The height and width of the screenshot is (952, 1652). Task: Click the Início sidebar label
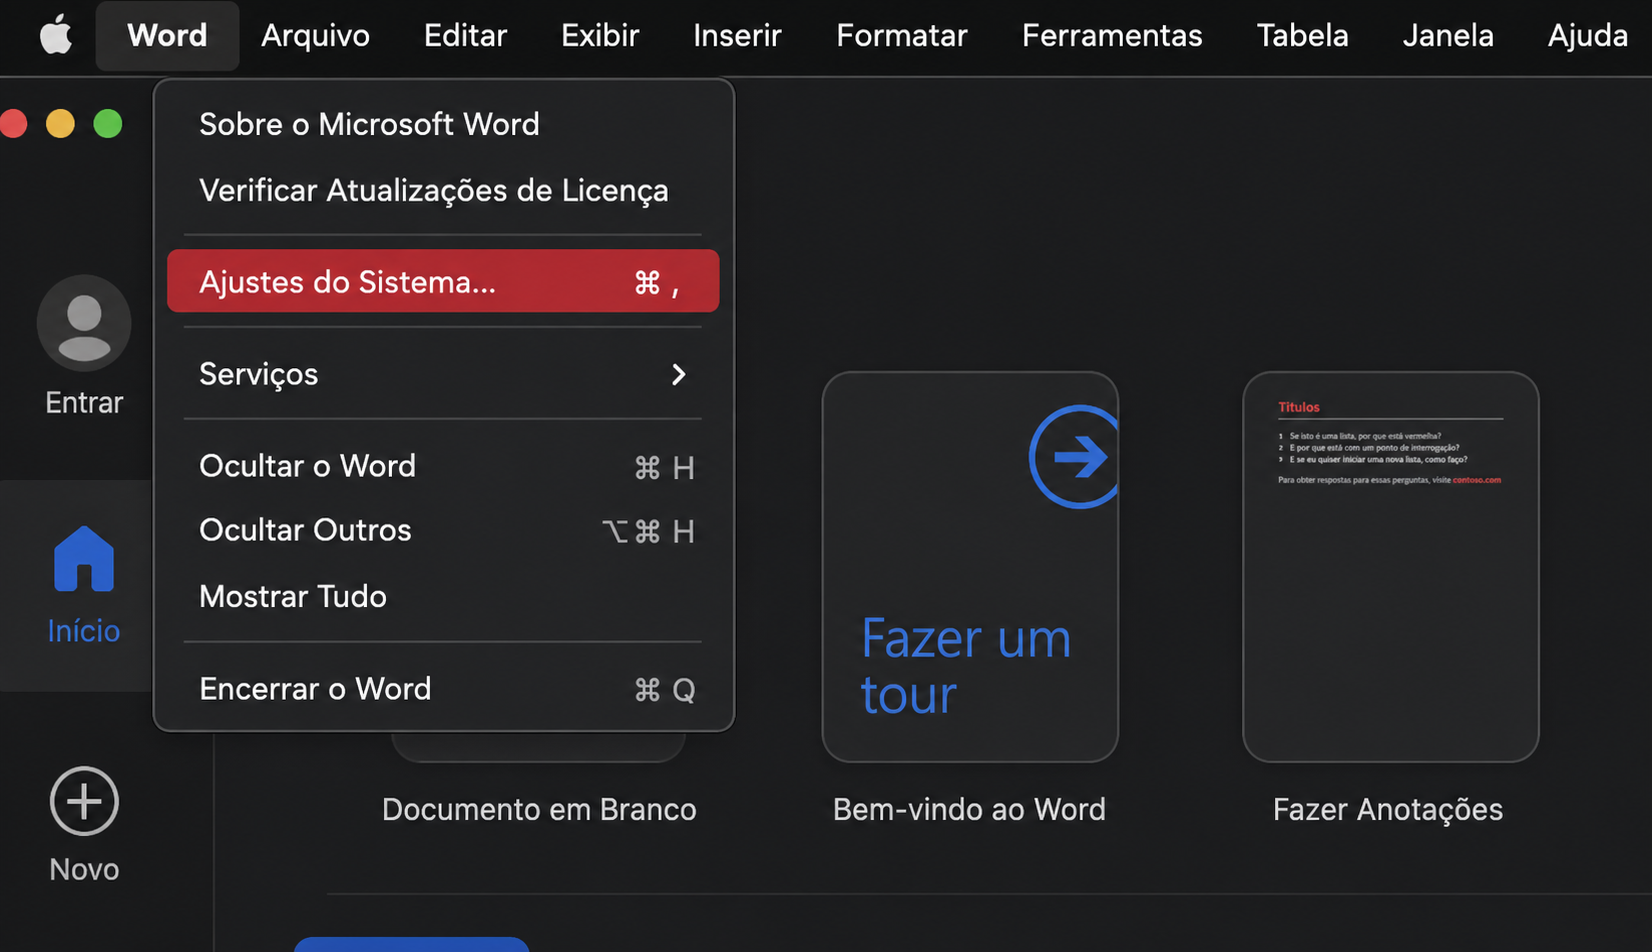84,631
